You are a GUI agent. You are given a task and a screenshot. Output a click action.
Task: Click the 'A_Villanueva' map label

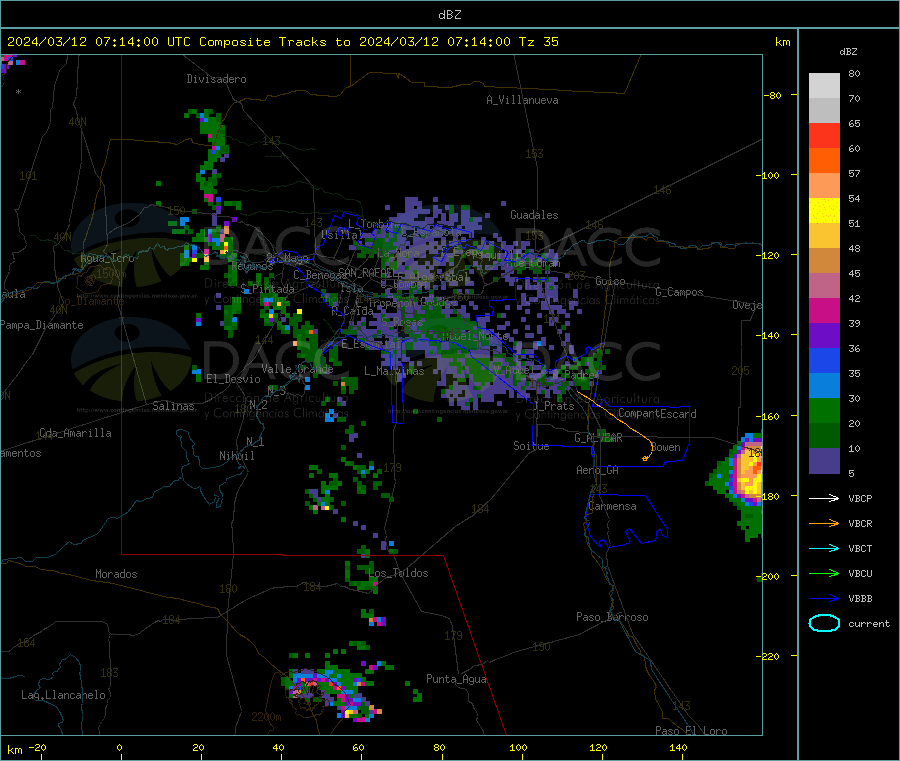click(522, 100)
